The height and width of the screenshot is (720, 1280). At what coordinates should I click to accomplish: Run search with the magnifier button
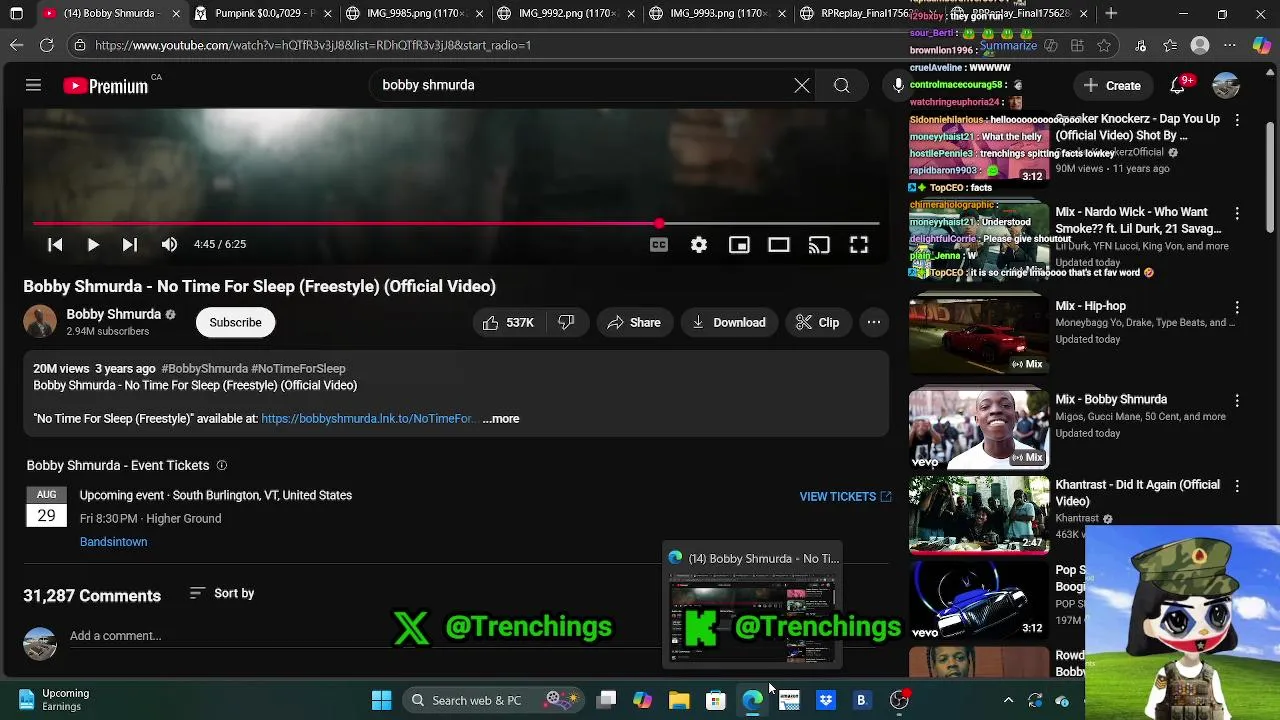click(x=842, y=85)
